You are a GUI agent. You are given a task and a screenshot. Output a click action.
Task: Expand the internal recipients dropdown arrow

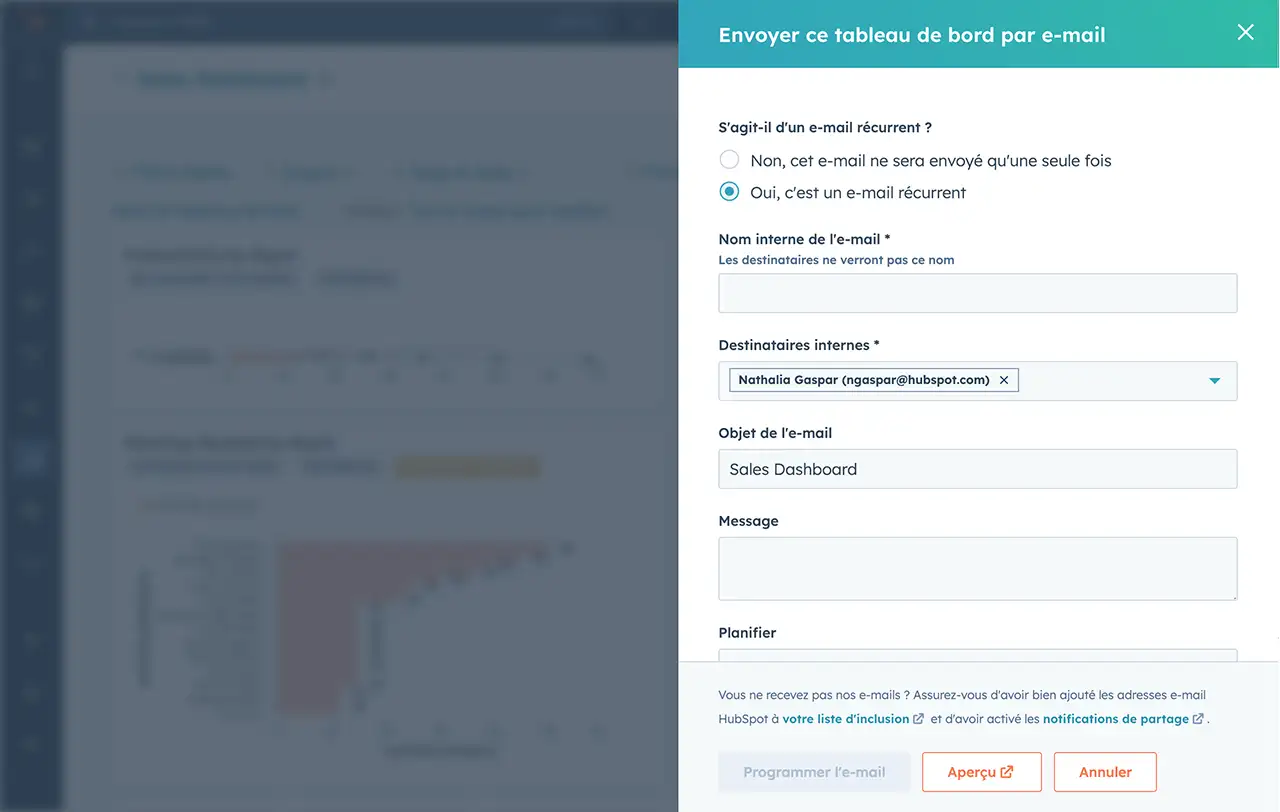[1214, 381]
